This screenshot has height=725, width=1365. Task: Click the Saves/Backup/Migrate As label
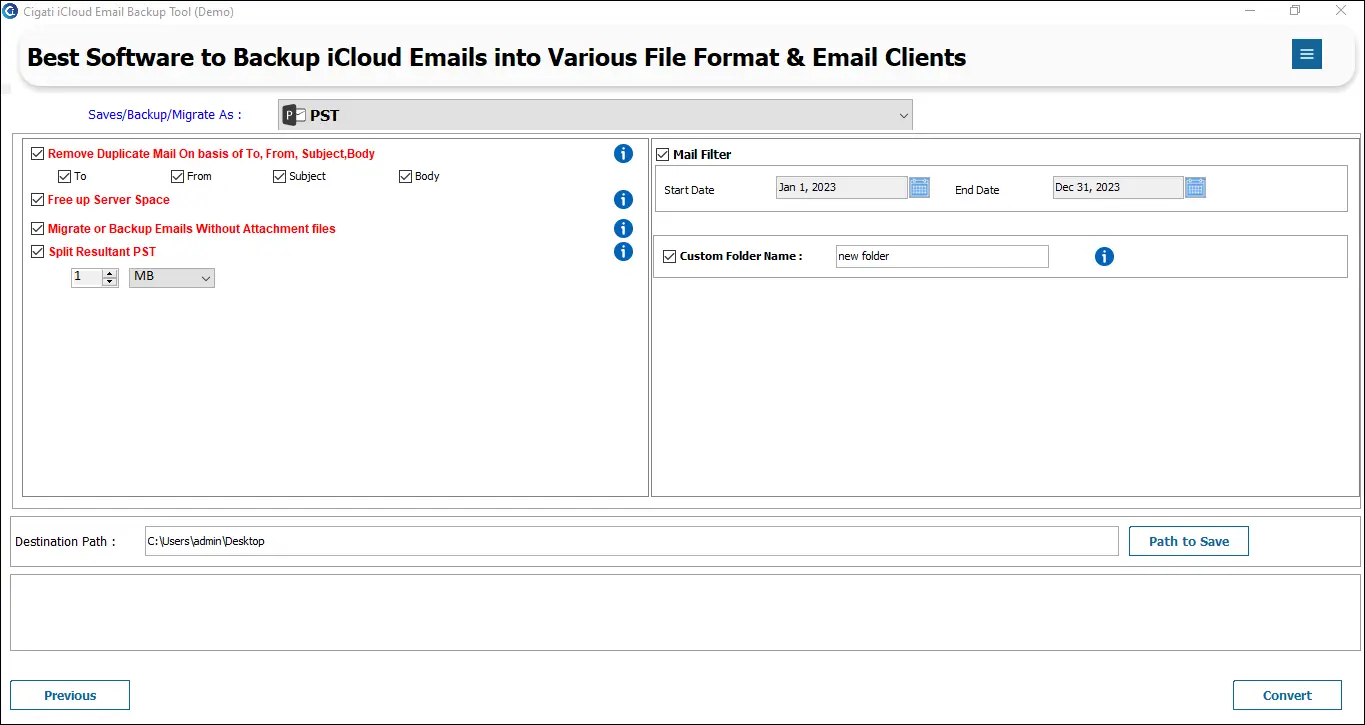[x=164, y=115]
